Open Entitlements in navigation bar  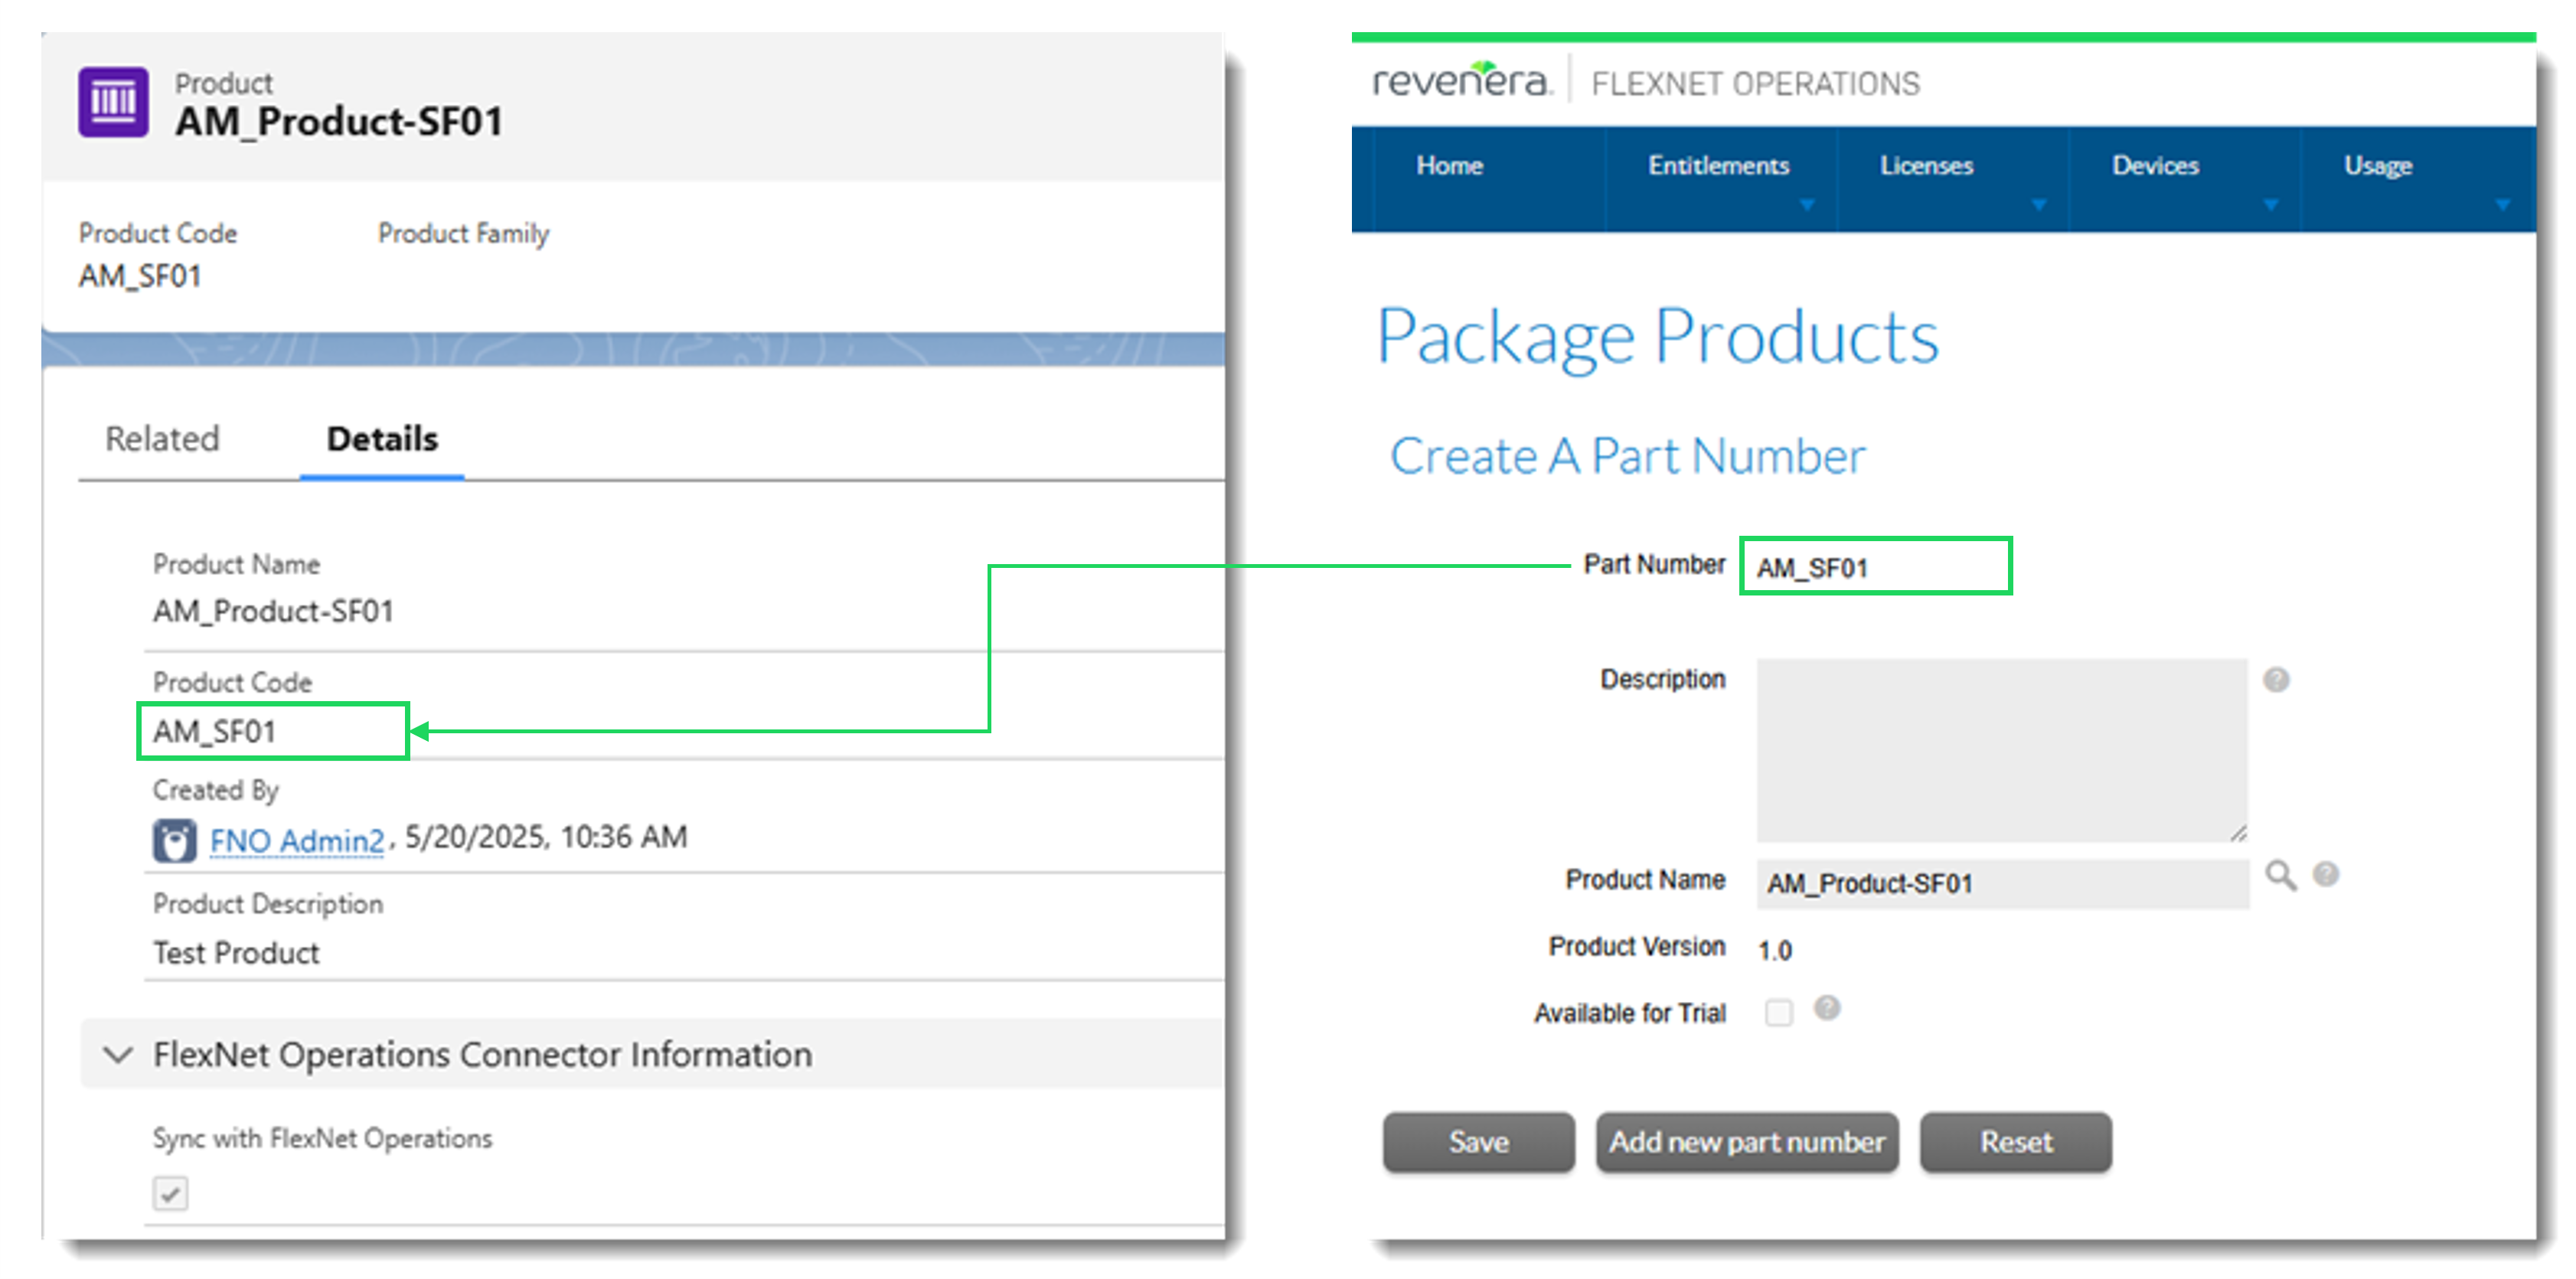[1718, 165]
